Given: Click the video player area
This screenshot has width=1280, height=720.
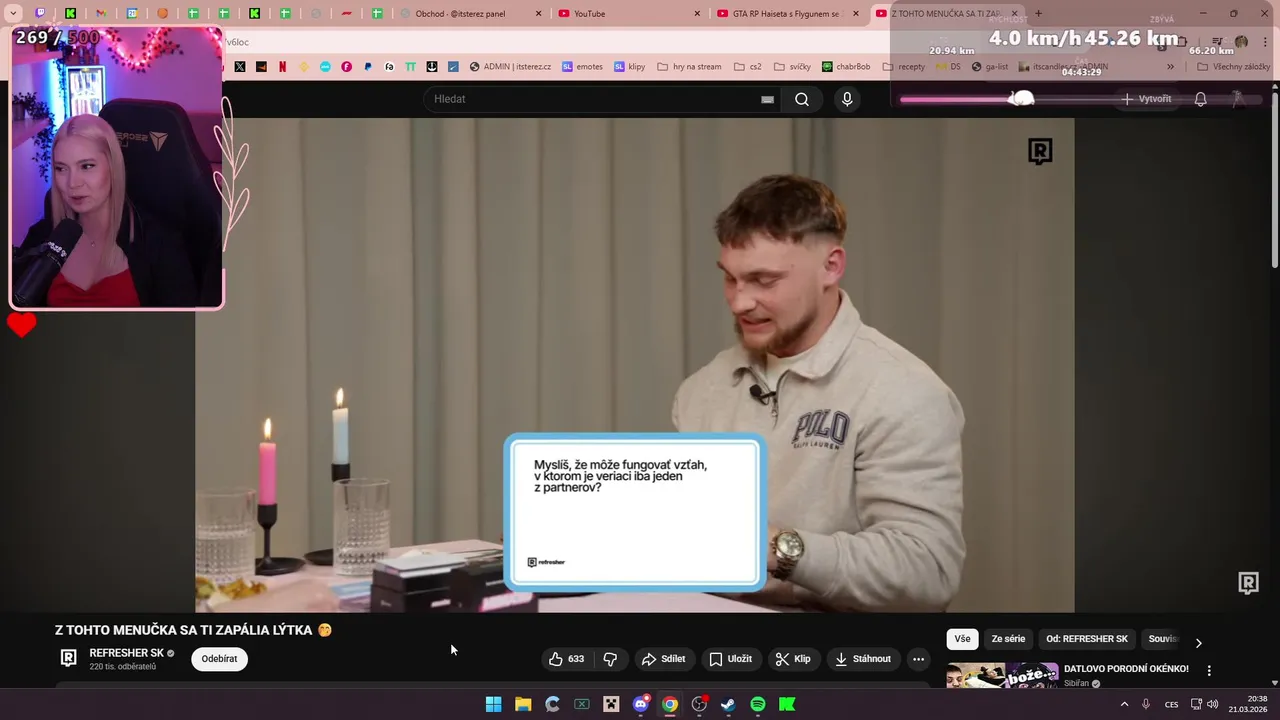Looking at the screenshot, I should tap(634, 365).
